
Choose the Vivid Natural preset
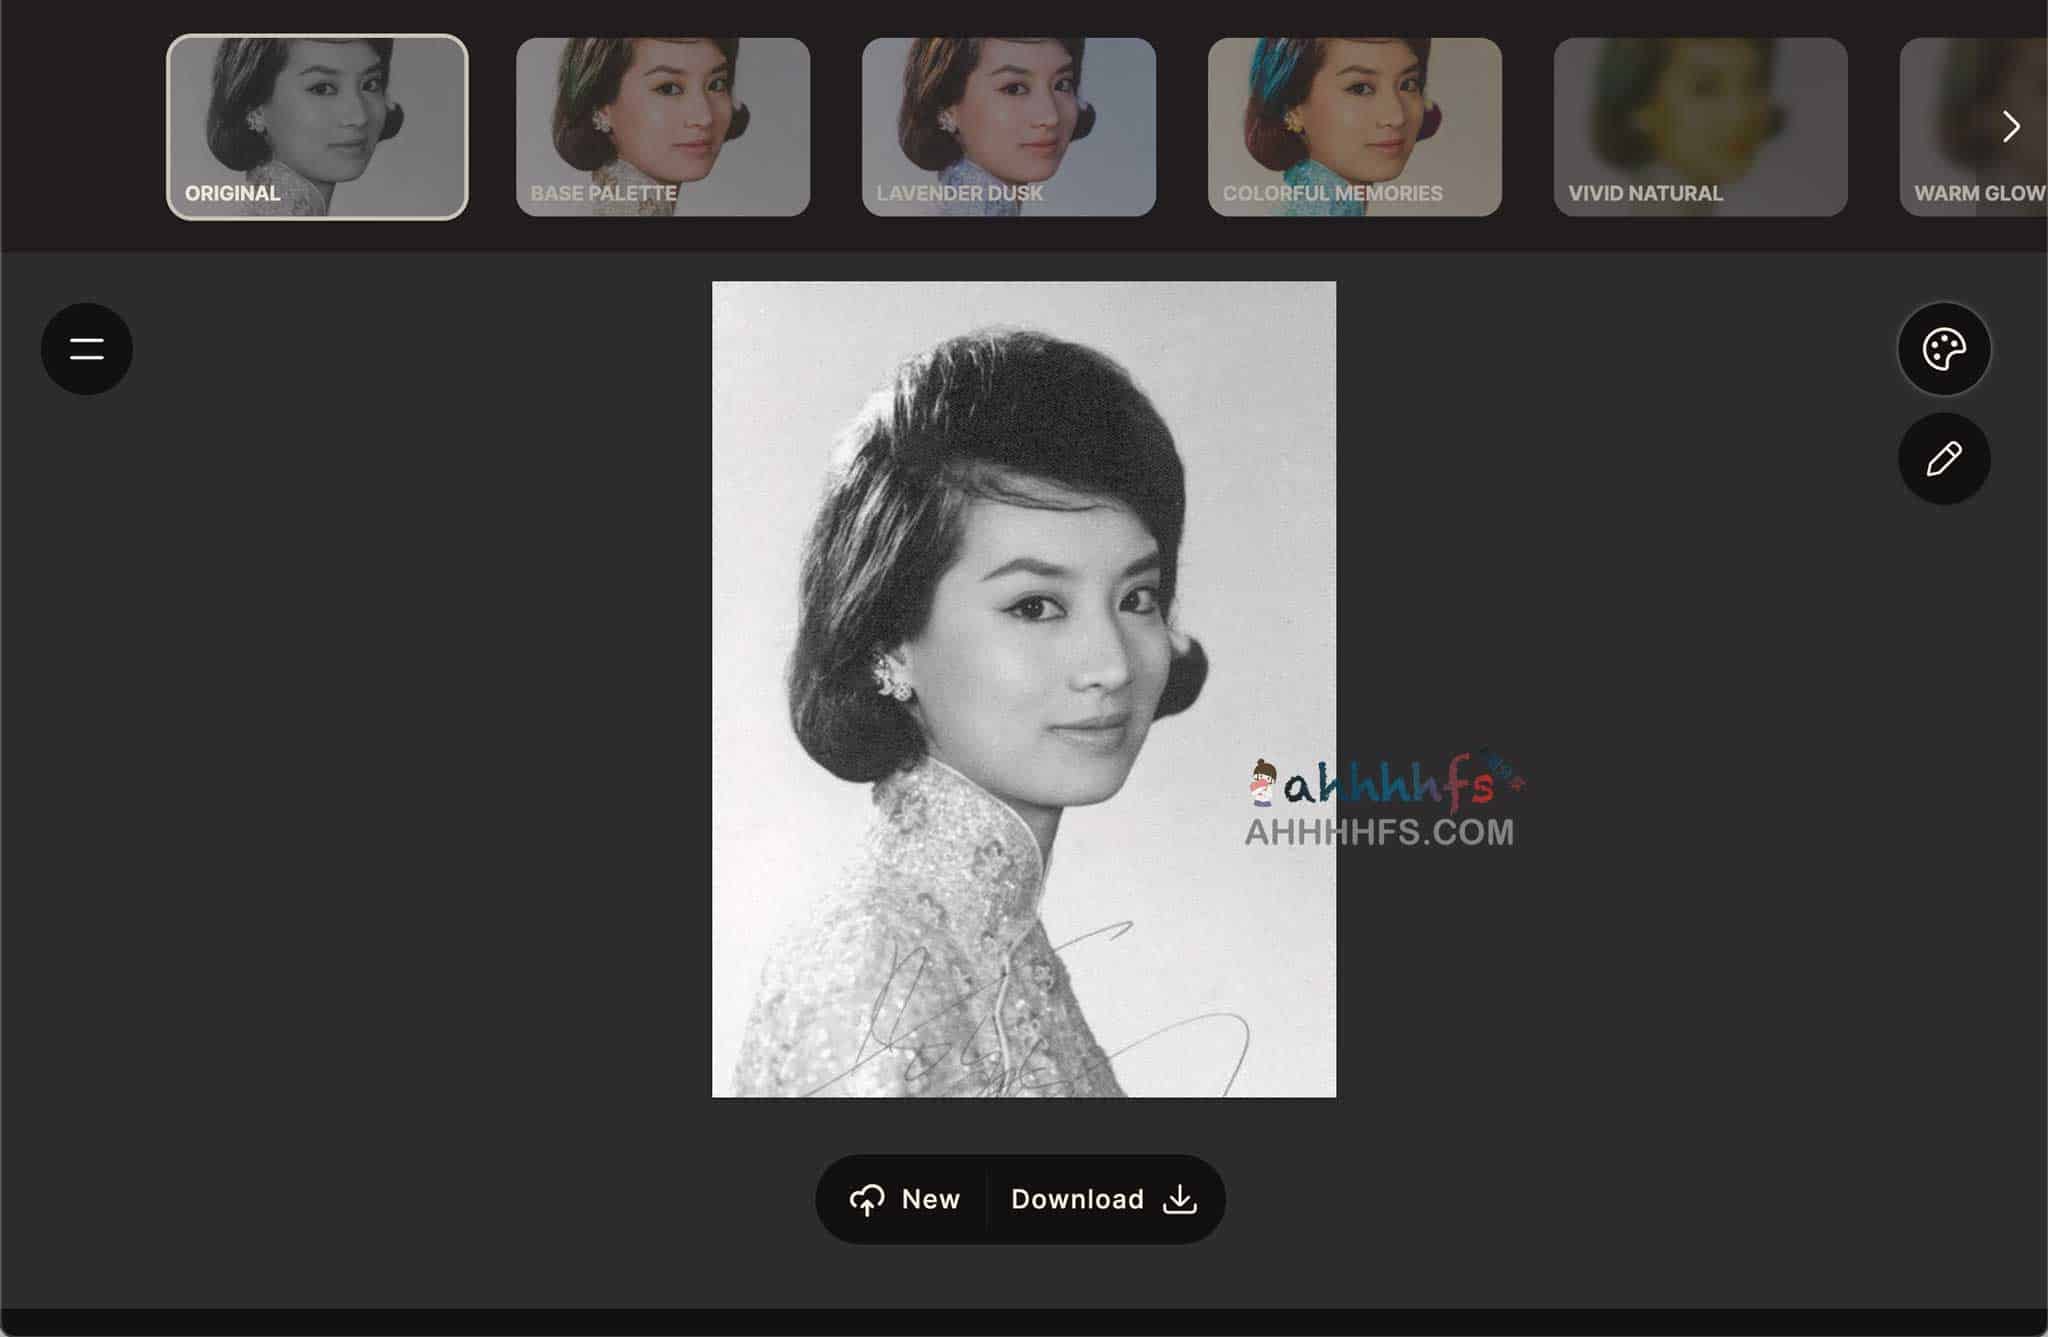click(1700, 127)
